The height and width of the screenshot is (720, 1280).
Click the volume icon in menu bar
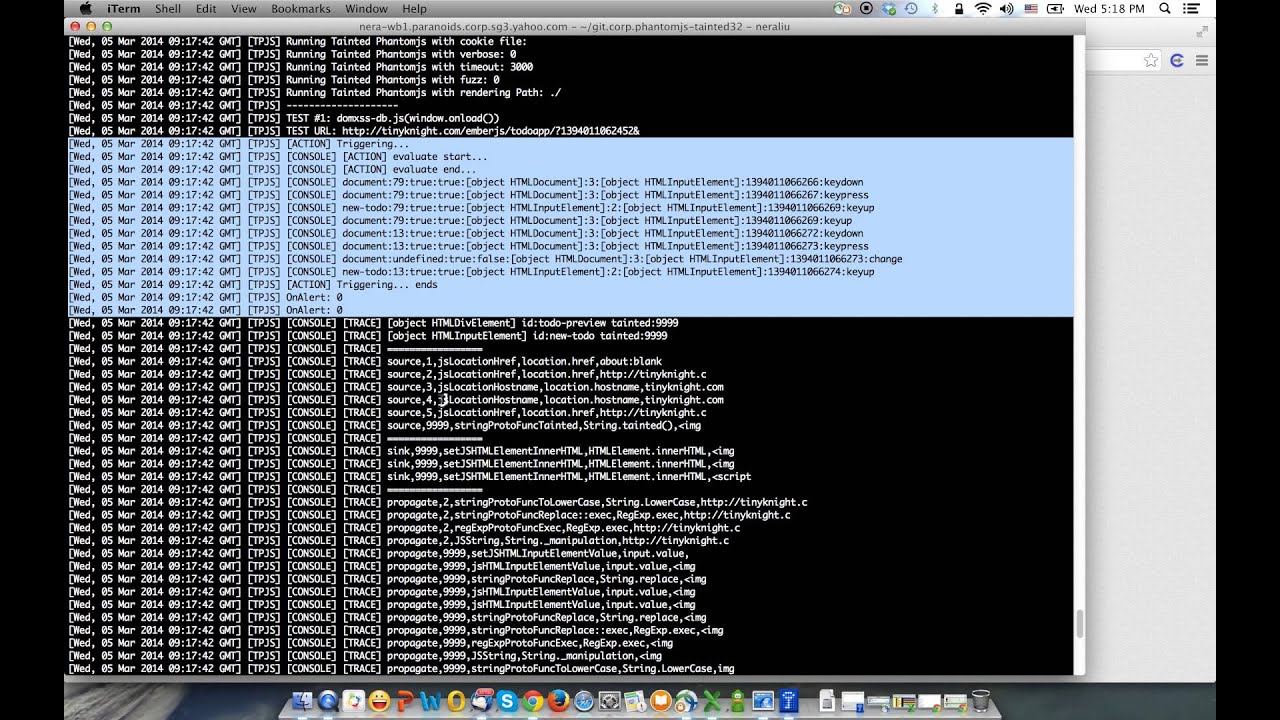pos(1006,8)
